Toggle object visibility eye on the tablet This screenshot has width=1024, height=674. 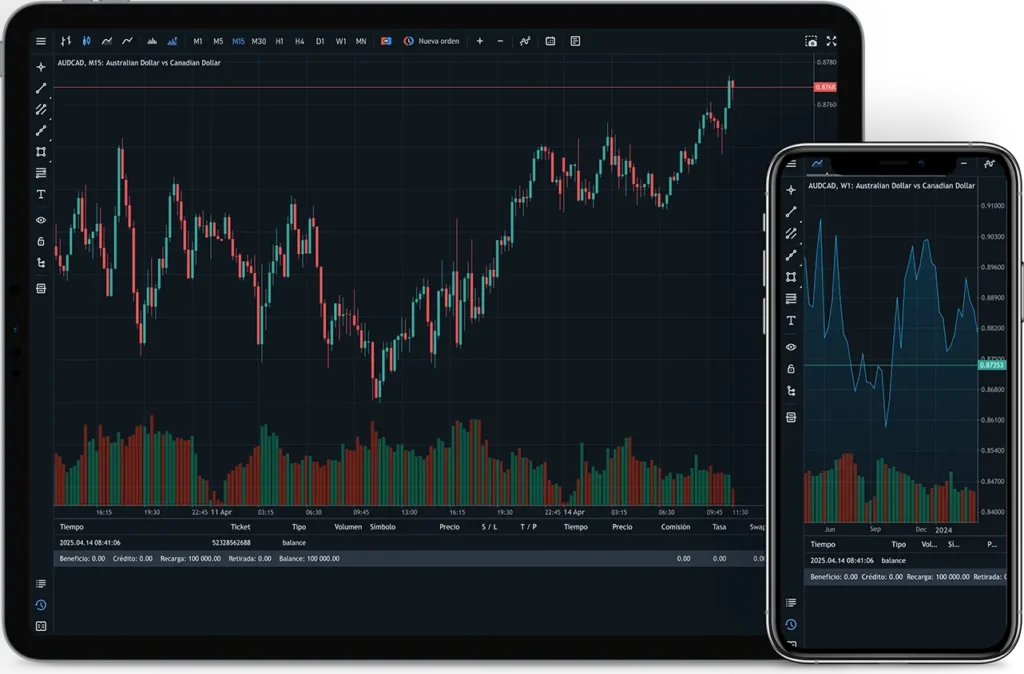click(x=40, y=220)
